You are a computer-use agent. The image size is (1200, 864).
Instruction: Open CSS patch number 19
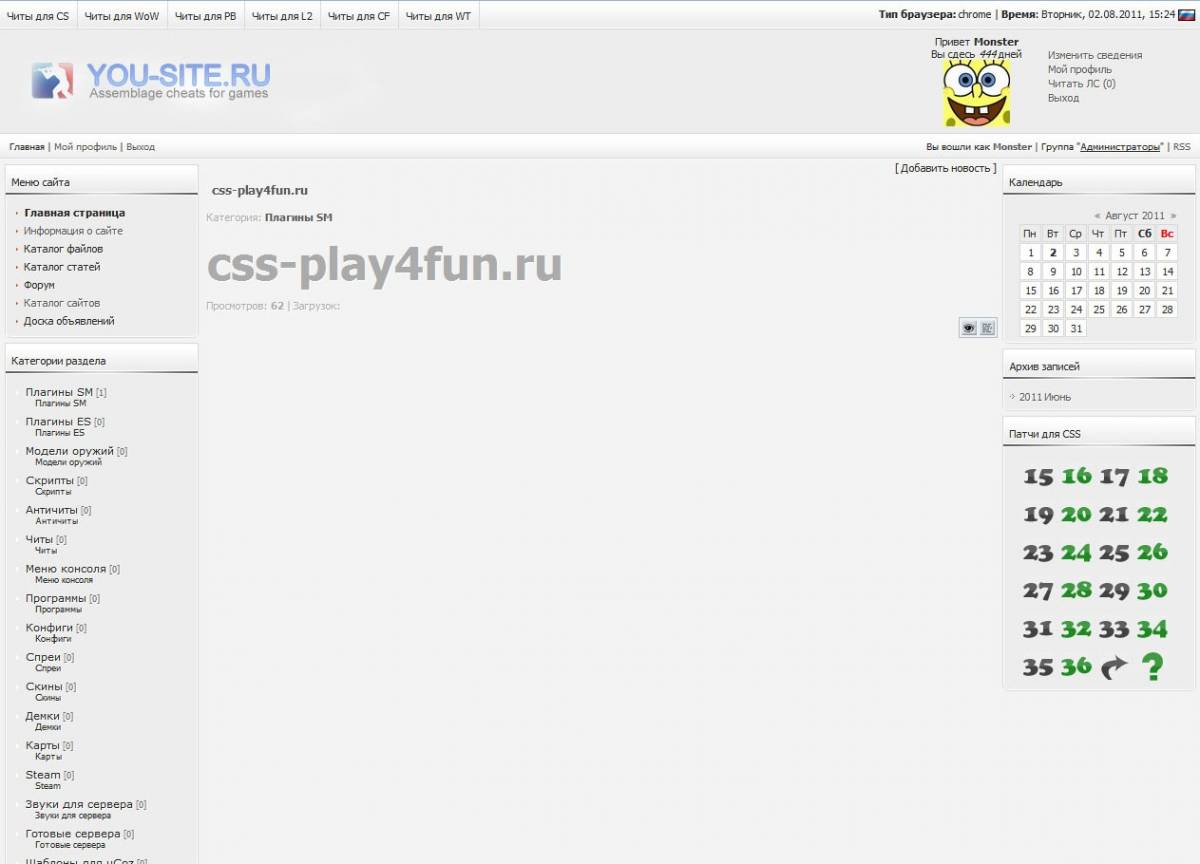[1038, 515]
